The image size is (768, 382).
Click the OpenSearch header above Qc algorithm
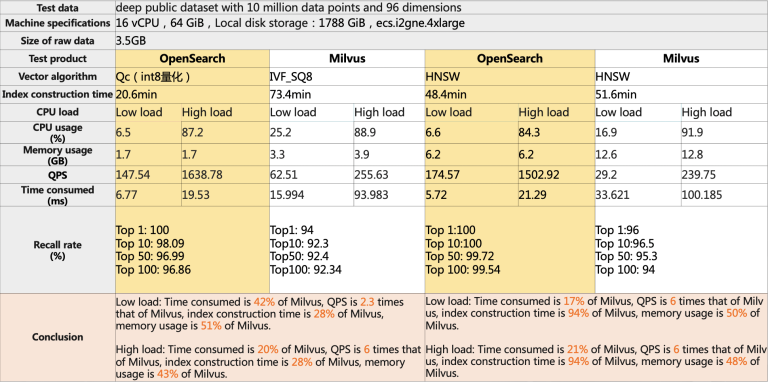coord(192,59)
